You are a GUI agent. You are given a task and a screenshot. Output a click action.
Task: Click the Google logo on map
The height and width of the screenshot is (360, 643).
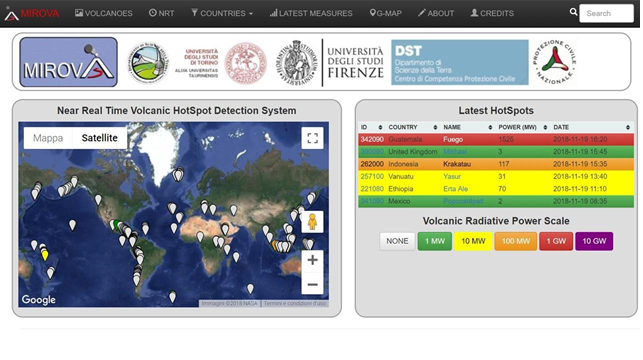39,300
